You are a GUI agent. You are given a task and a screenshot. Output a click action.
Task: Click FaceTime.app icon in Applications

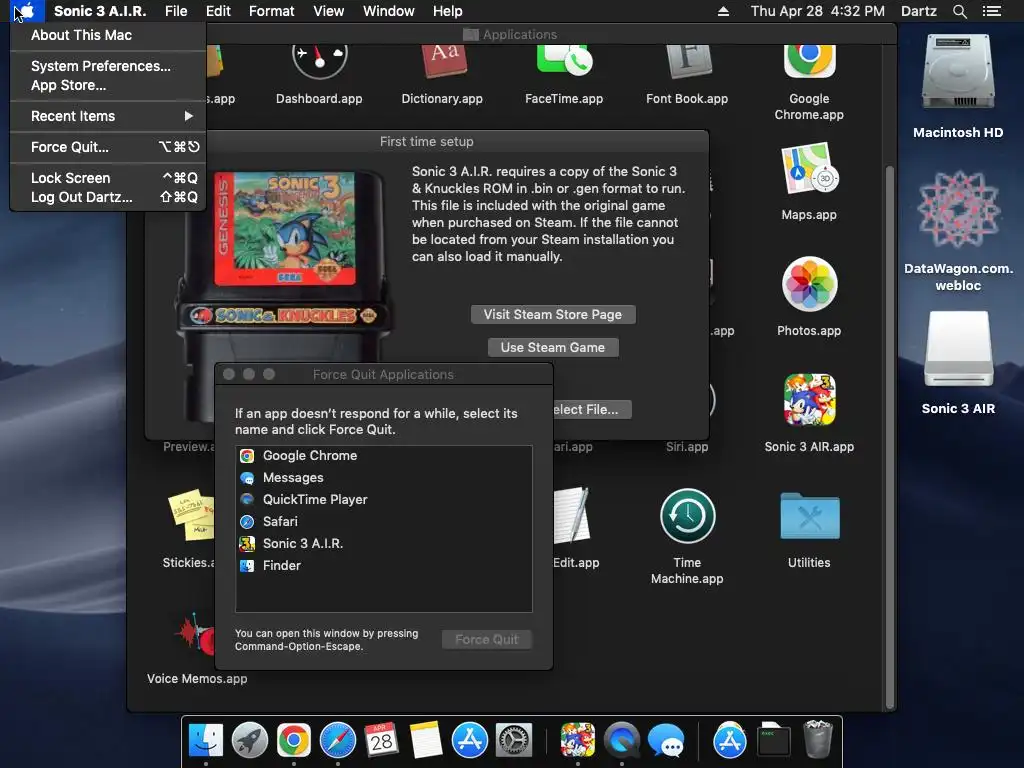[x=564, y=61]
